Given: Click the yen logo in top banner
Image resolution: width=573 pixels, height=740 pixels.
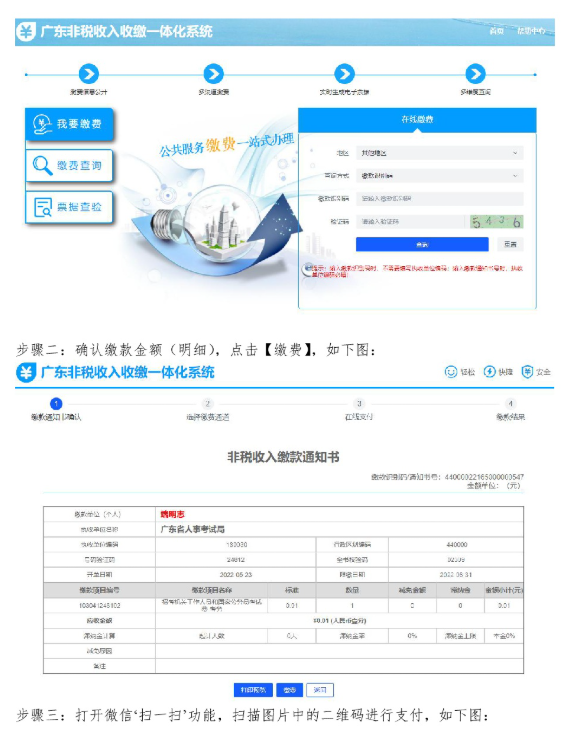Looking at the screenshot, I should point(25,32).
